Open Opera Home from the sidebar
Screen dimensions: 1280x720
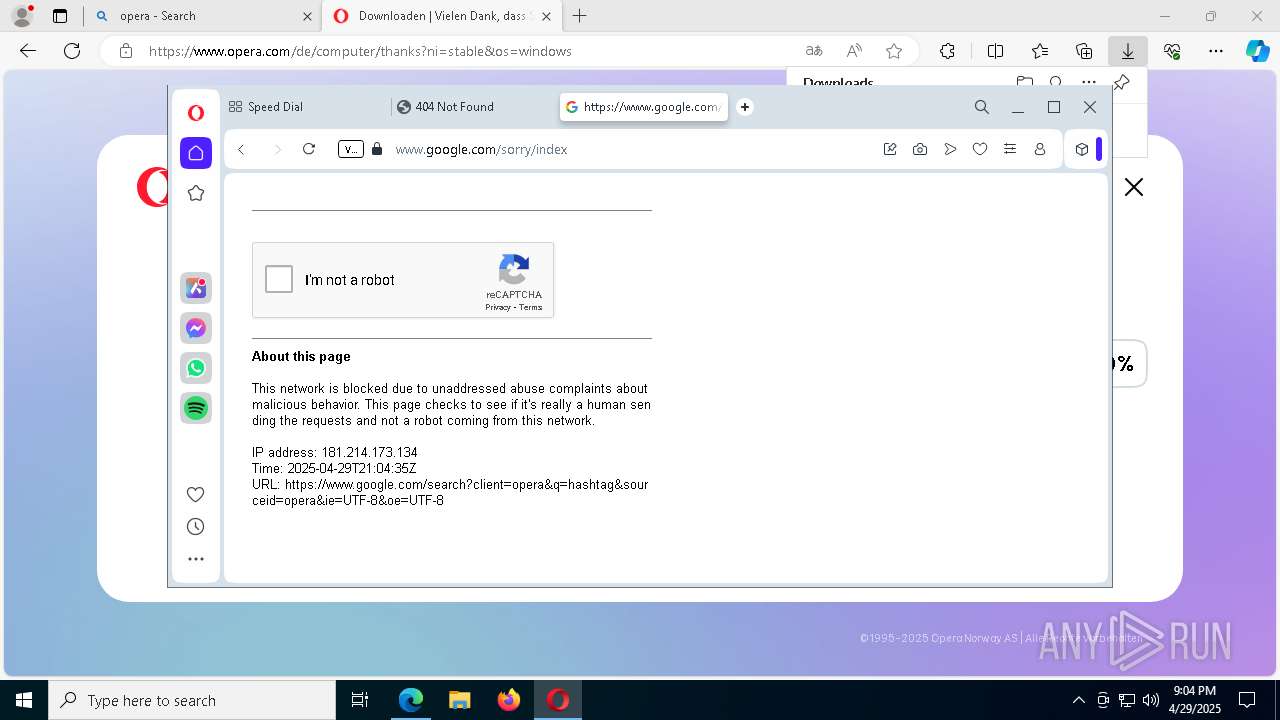pyautogui.click(x=196, y=153)
